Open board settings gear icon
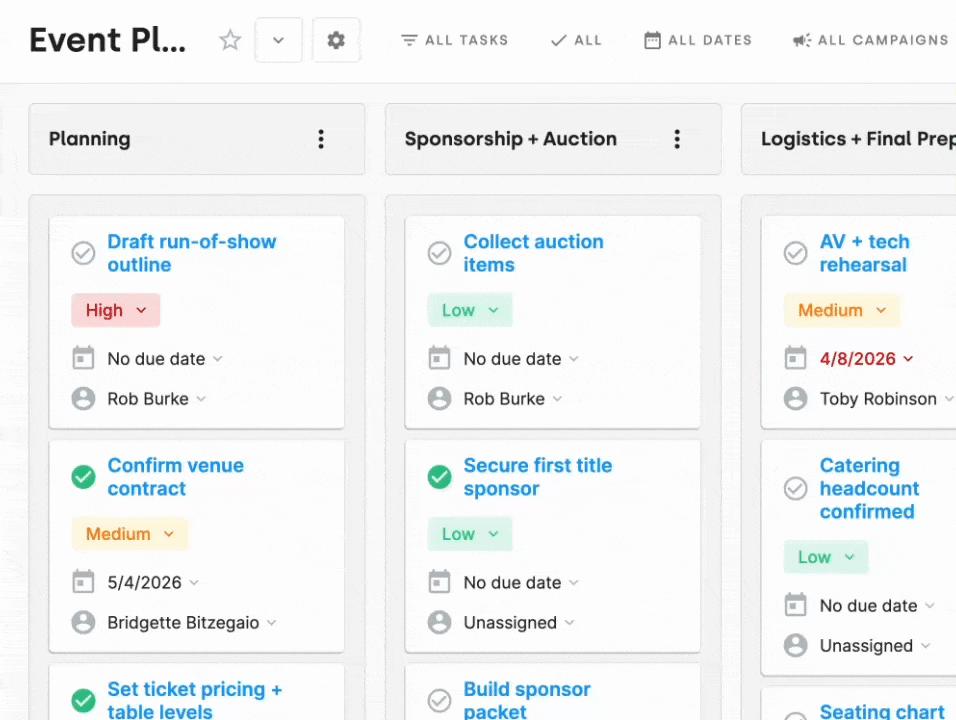 click(336, 40)
